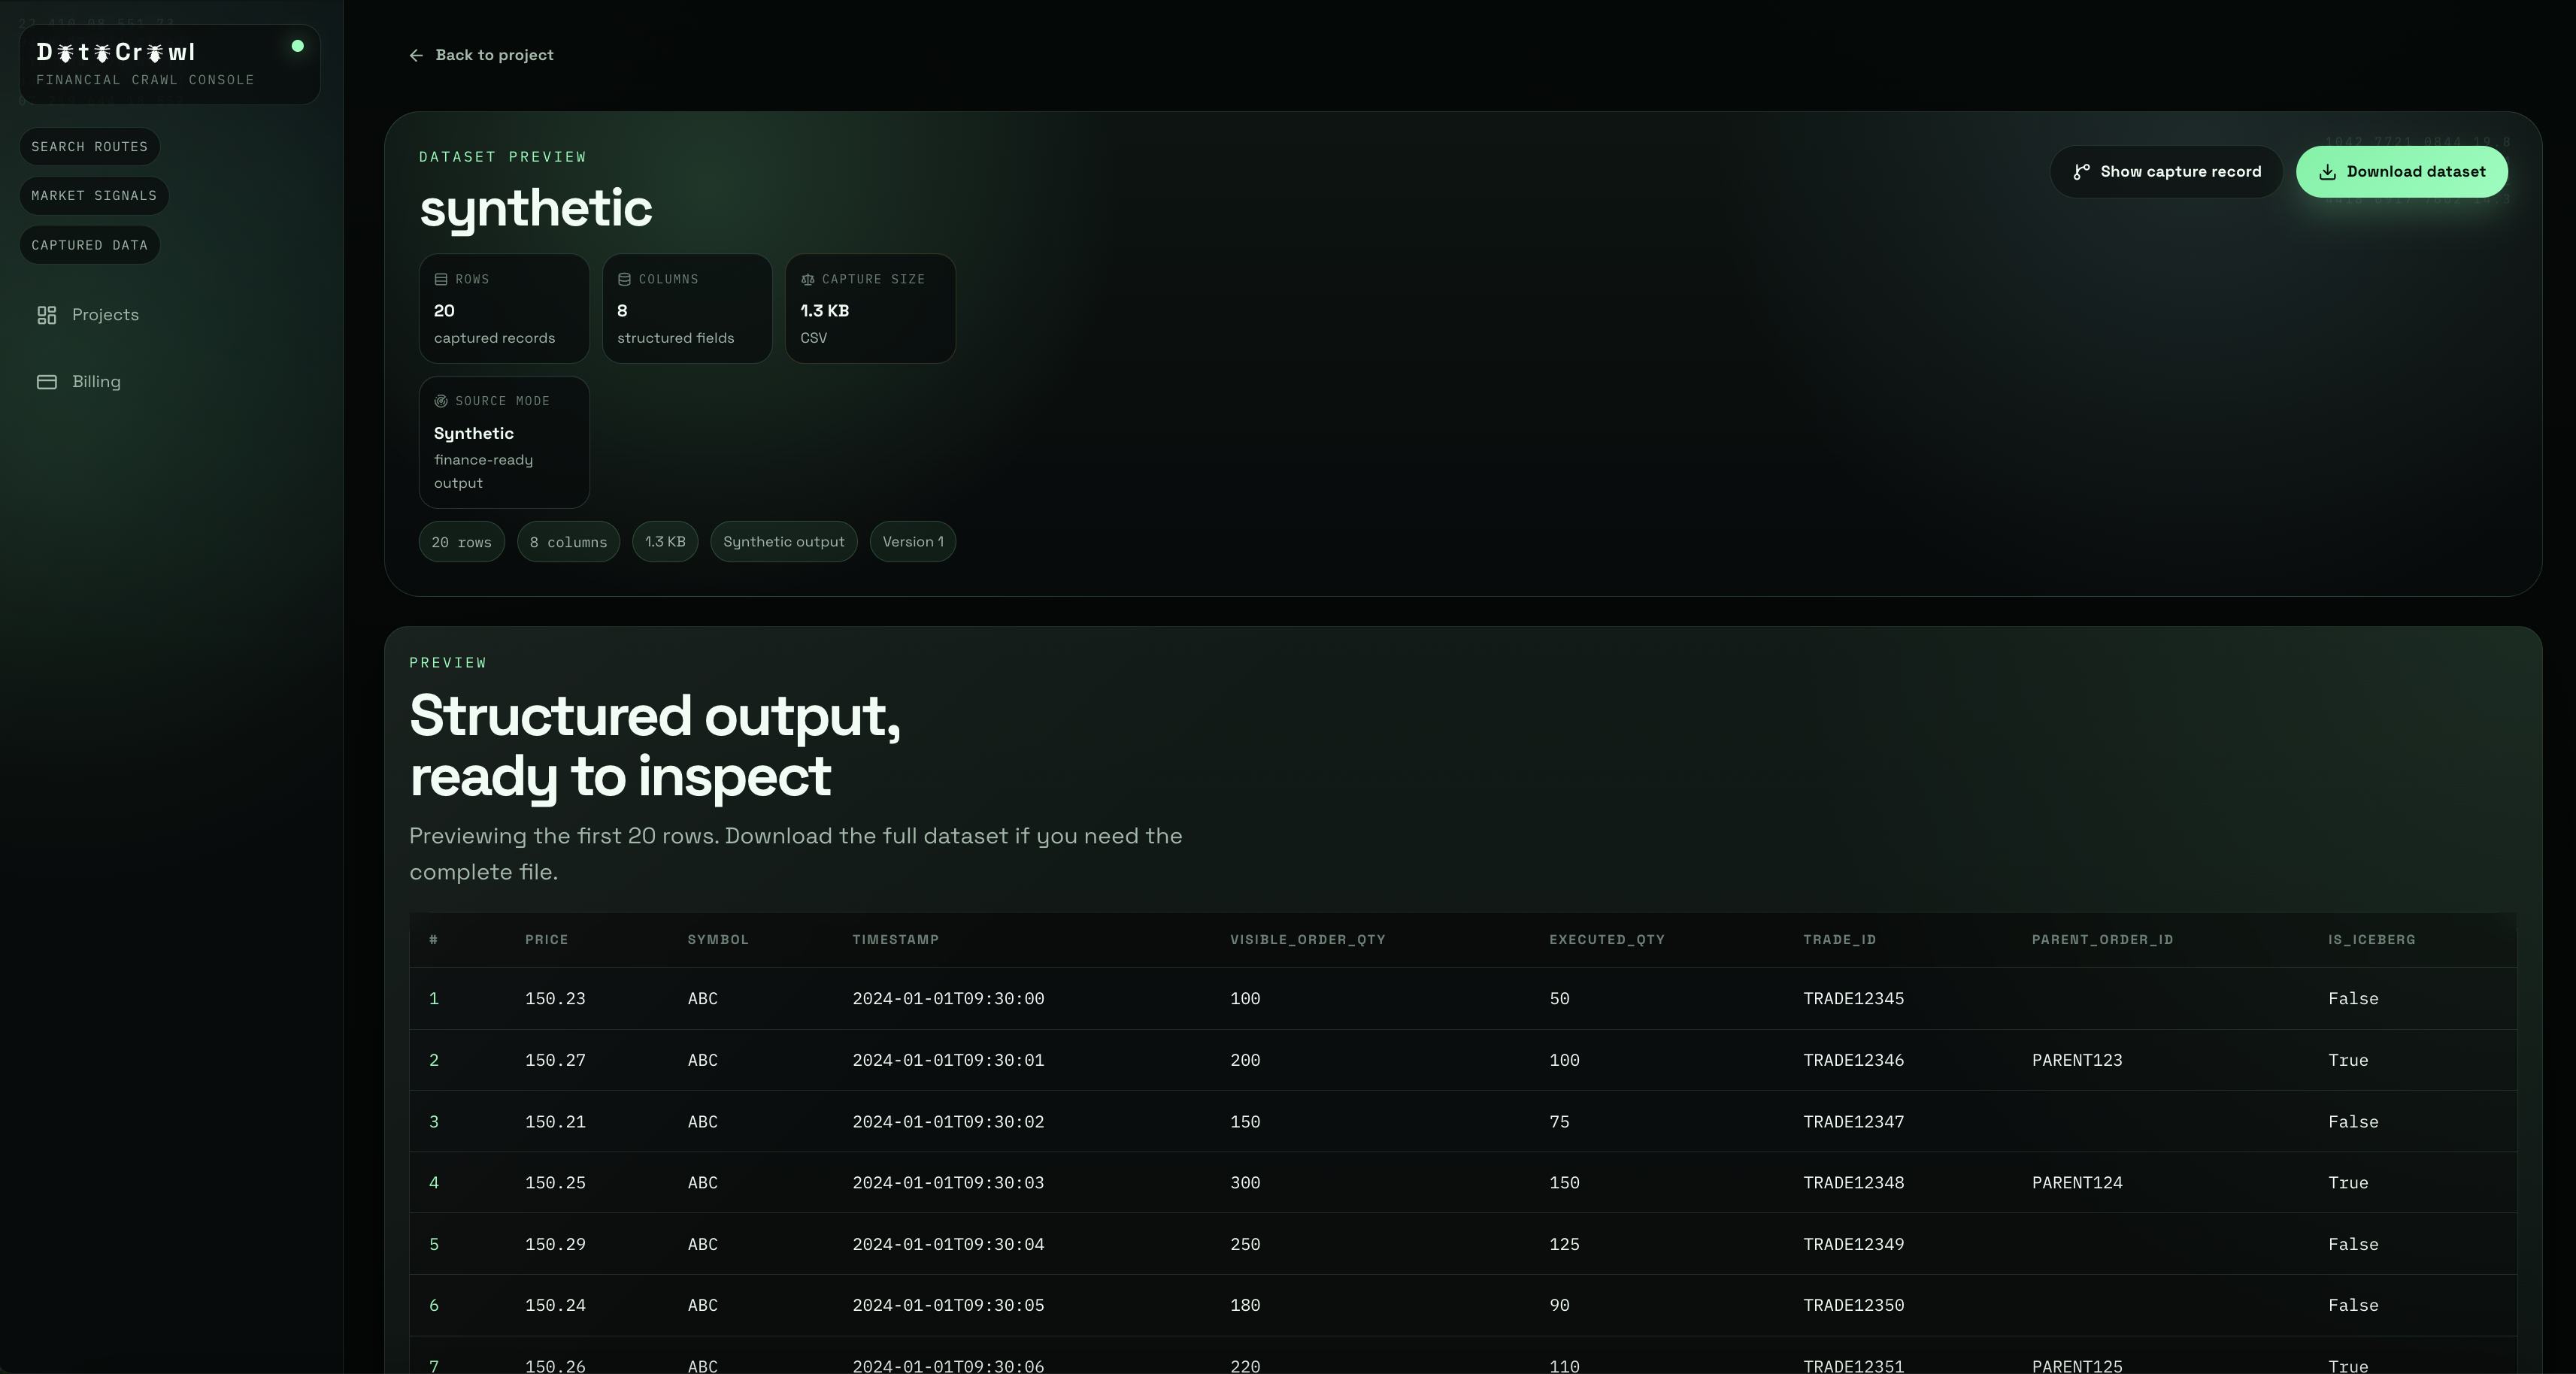This screenshot has width=2576, height=1374.
Task: Go to Billing in sidebar
Action: point(96,382)
